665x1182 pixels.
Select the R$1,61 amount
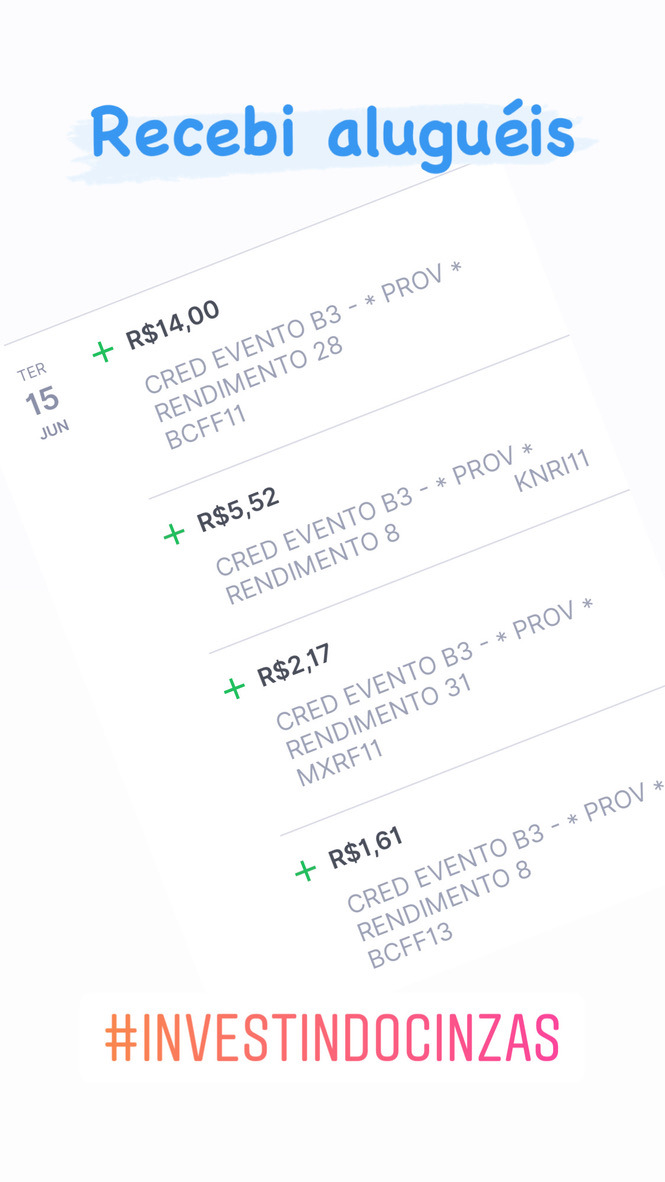click(366, 848)
